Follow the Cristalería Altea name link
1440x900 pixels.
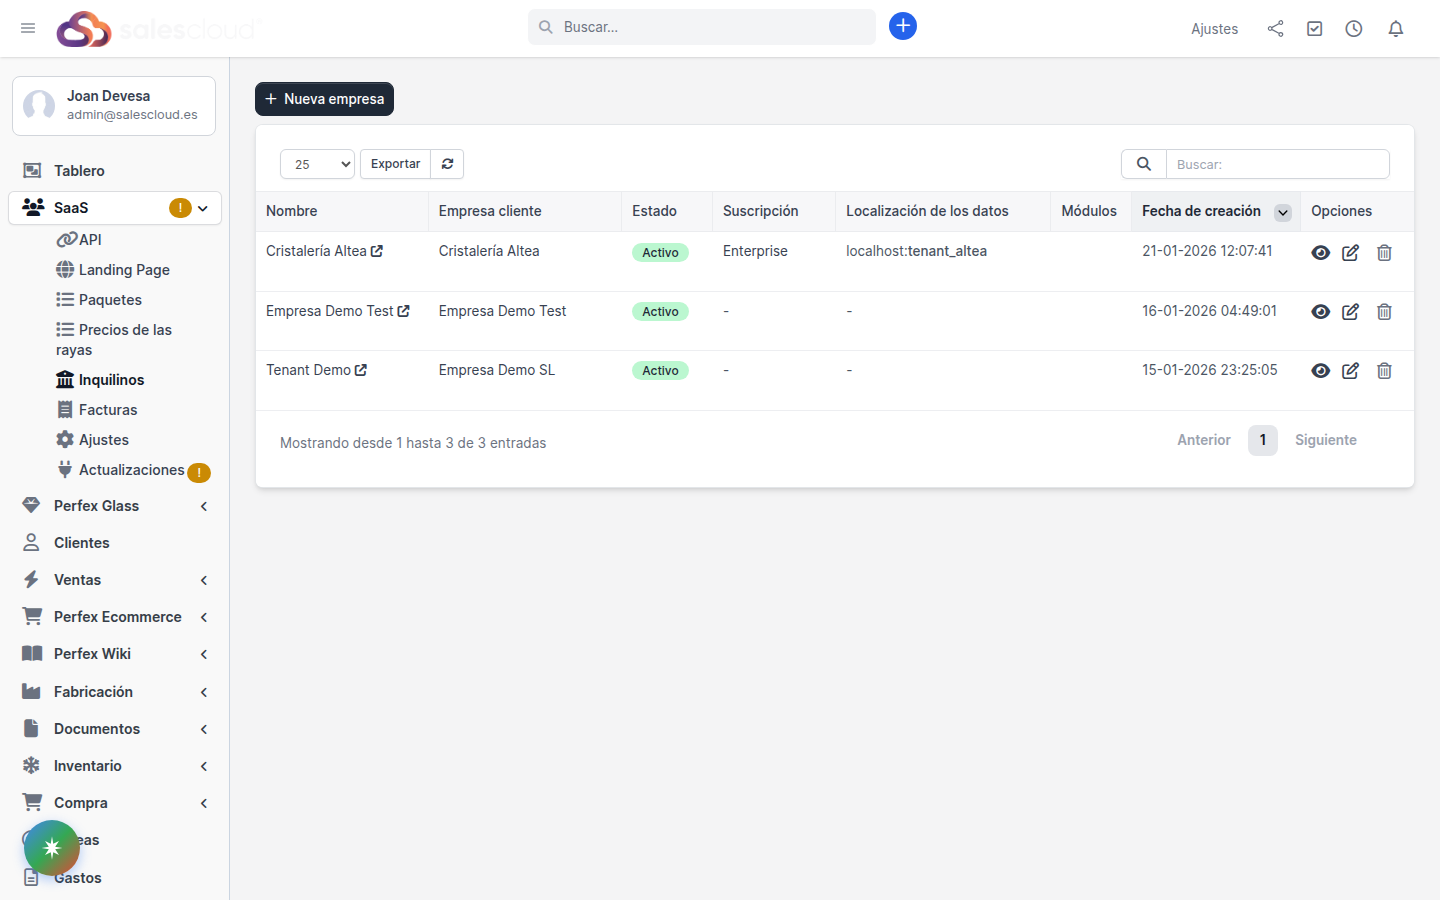316,250
